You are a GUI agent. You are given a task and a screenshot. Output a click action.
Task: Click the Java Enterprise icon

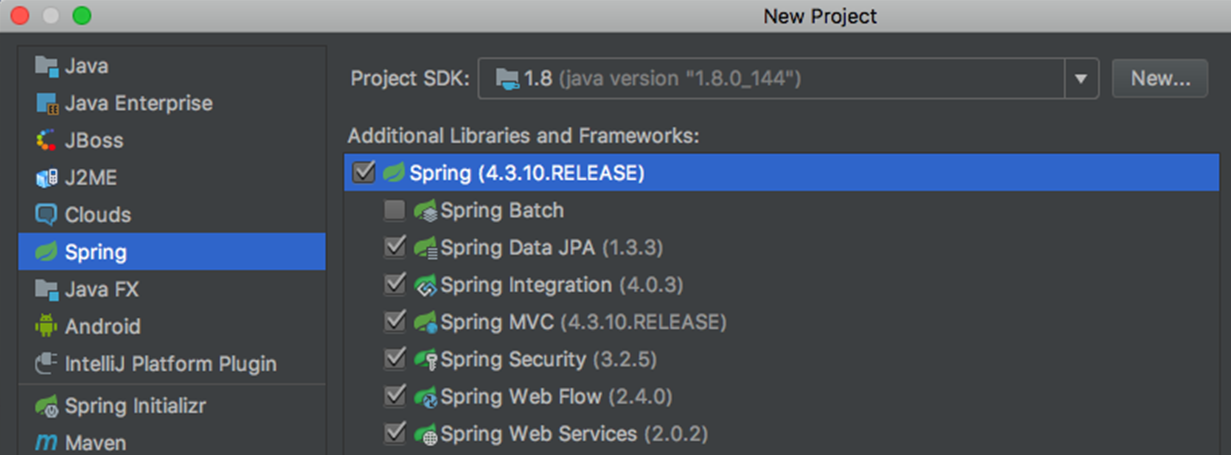[46, 104]
